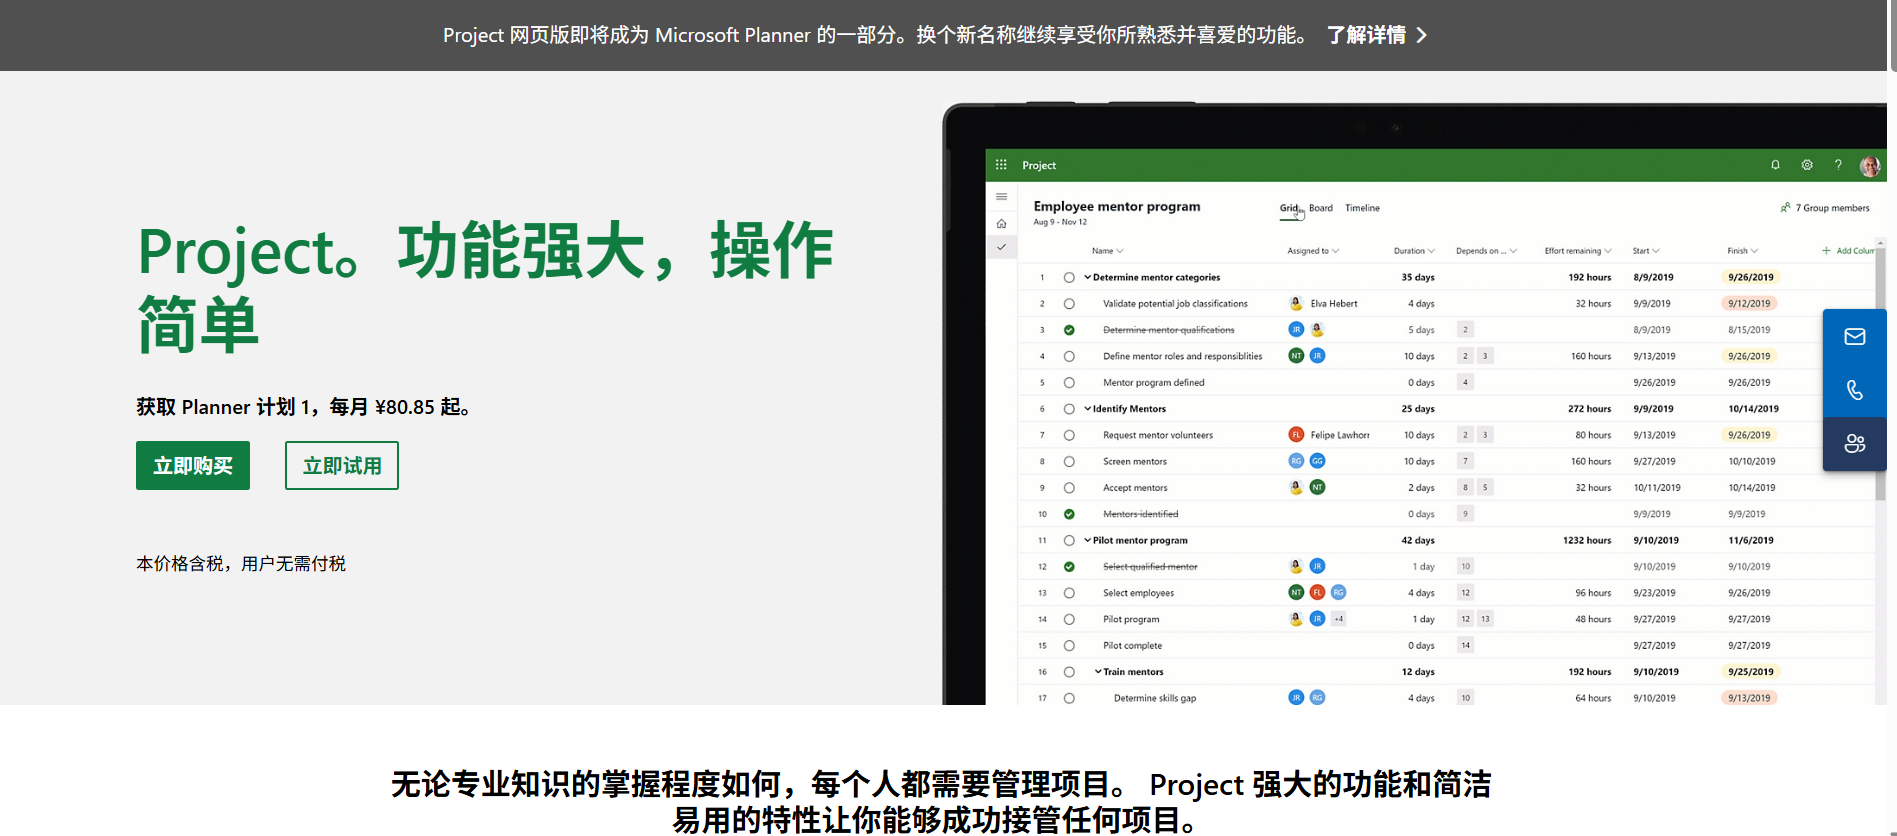Viewport: 1897px width, 836px height.
Task: Select the checkmark icon in sidebar
Action: (1001, 247)
